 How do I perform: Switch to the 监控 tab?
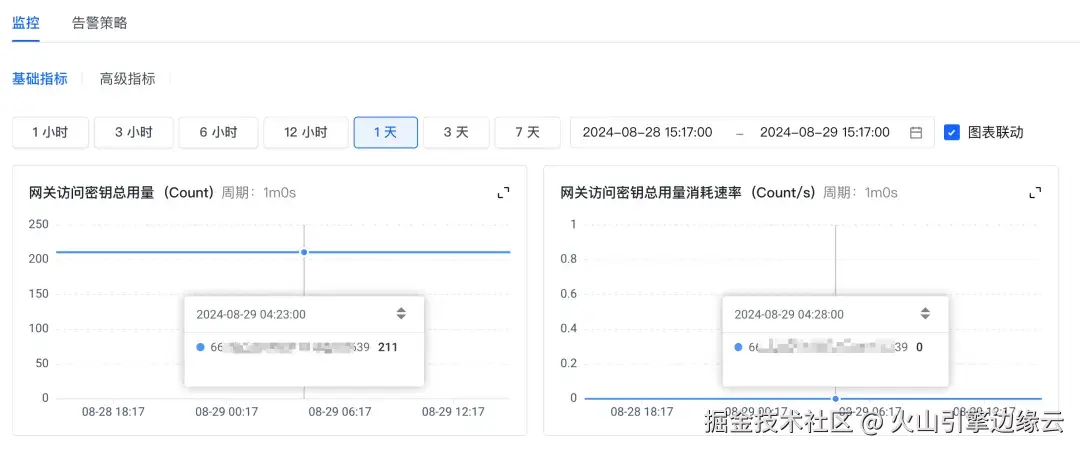point(25,23)
